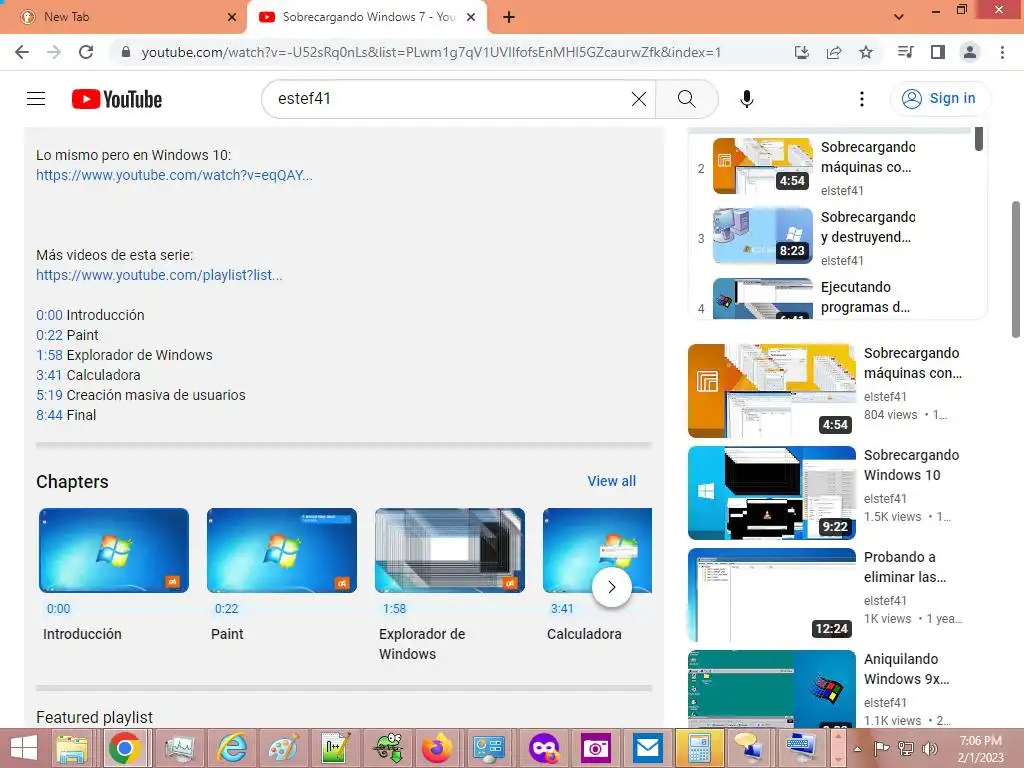Open the Windows Start button
The width and height of the screenshot is (1024, 768).
(24, 748)
